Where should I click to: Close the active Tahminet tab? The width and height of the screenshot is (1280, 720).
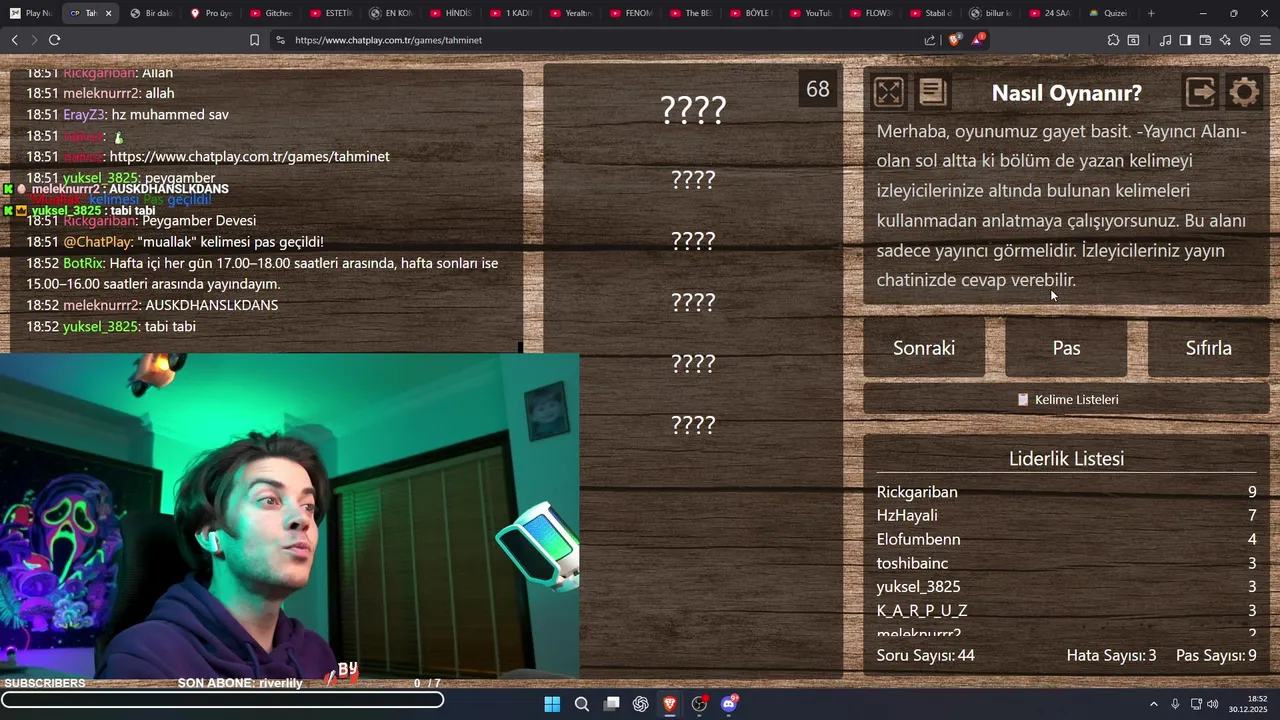click(x=108, y=13)
